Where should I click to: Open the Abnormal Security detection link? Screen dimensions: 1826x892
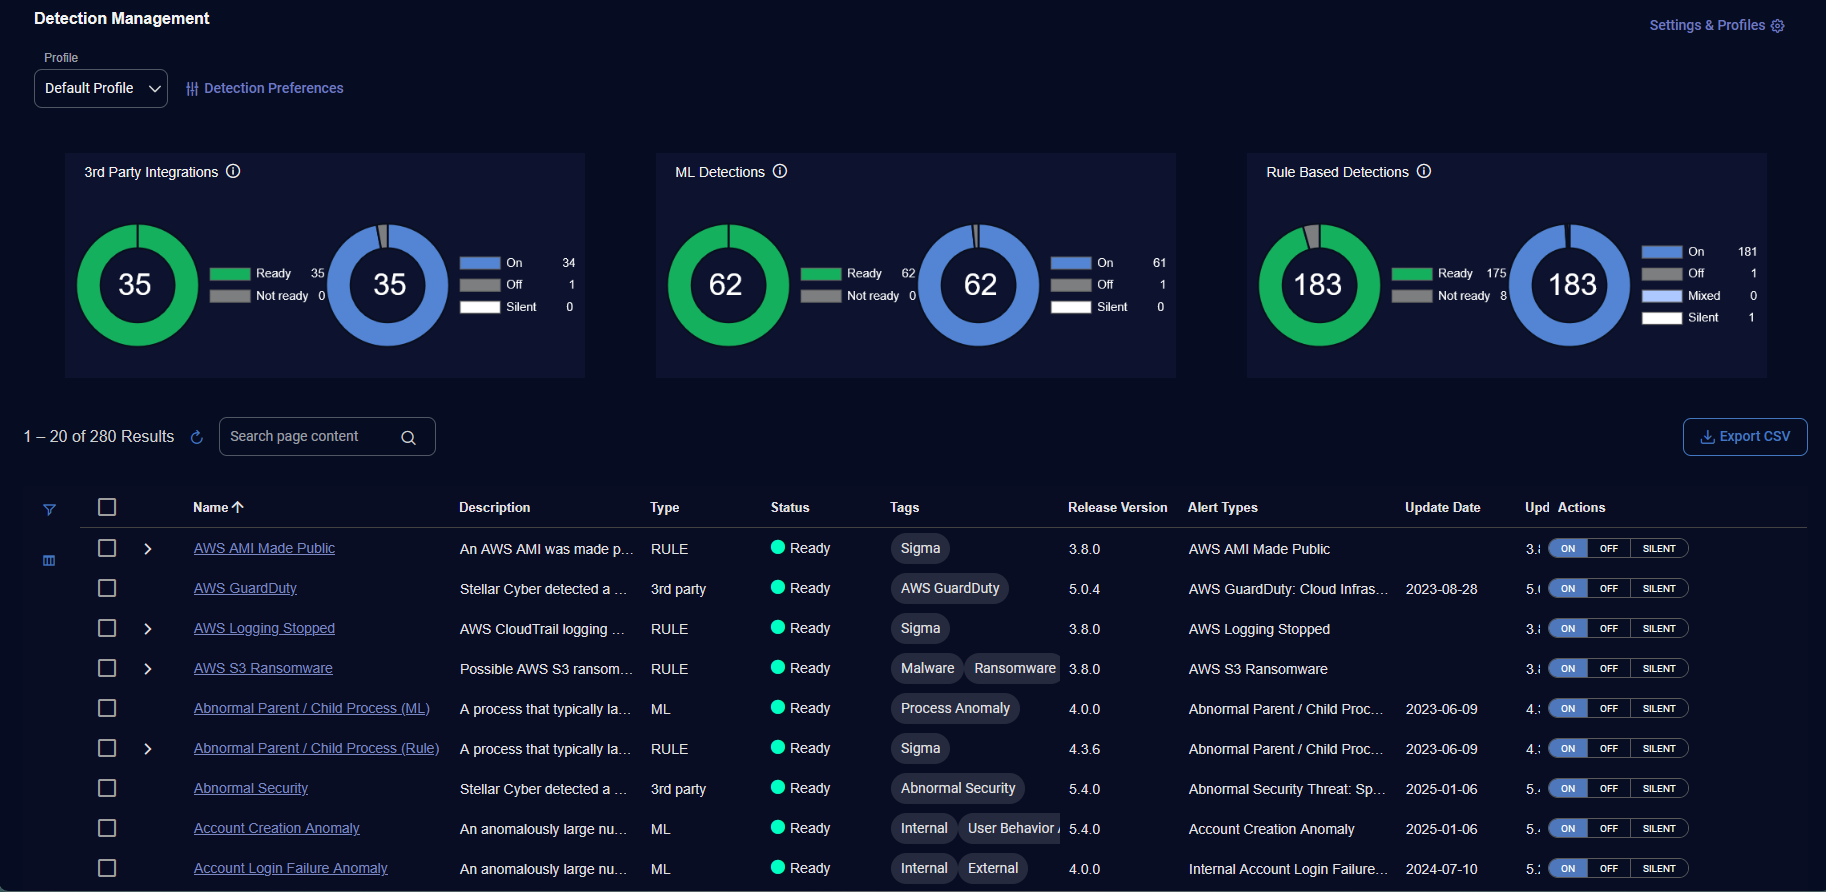pos(251,788)
